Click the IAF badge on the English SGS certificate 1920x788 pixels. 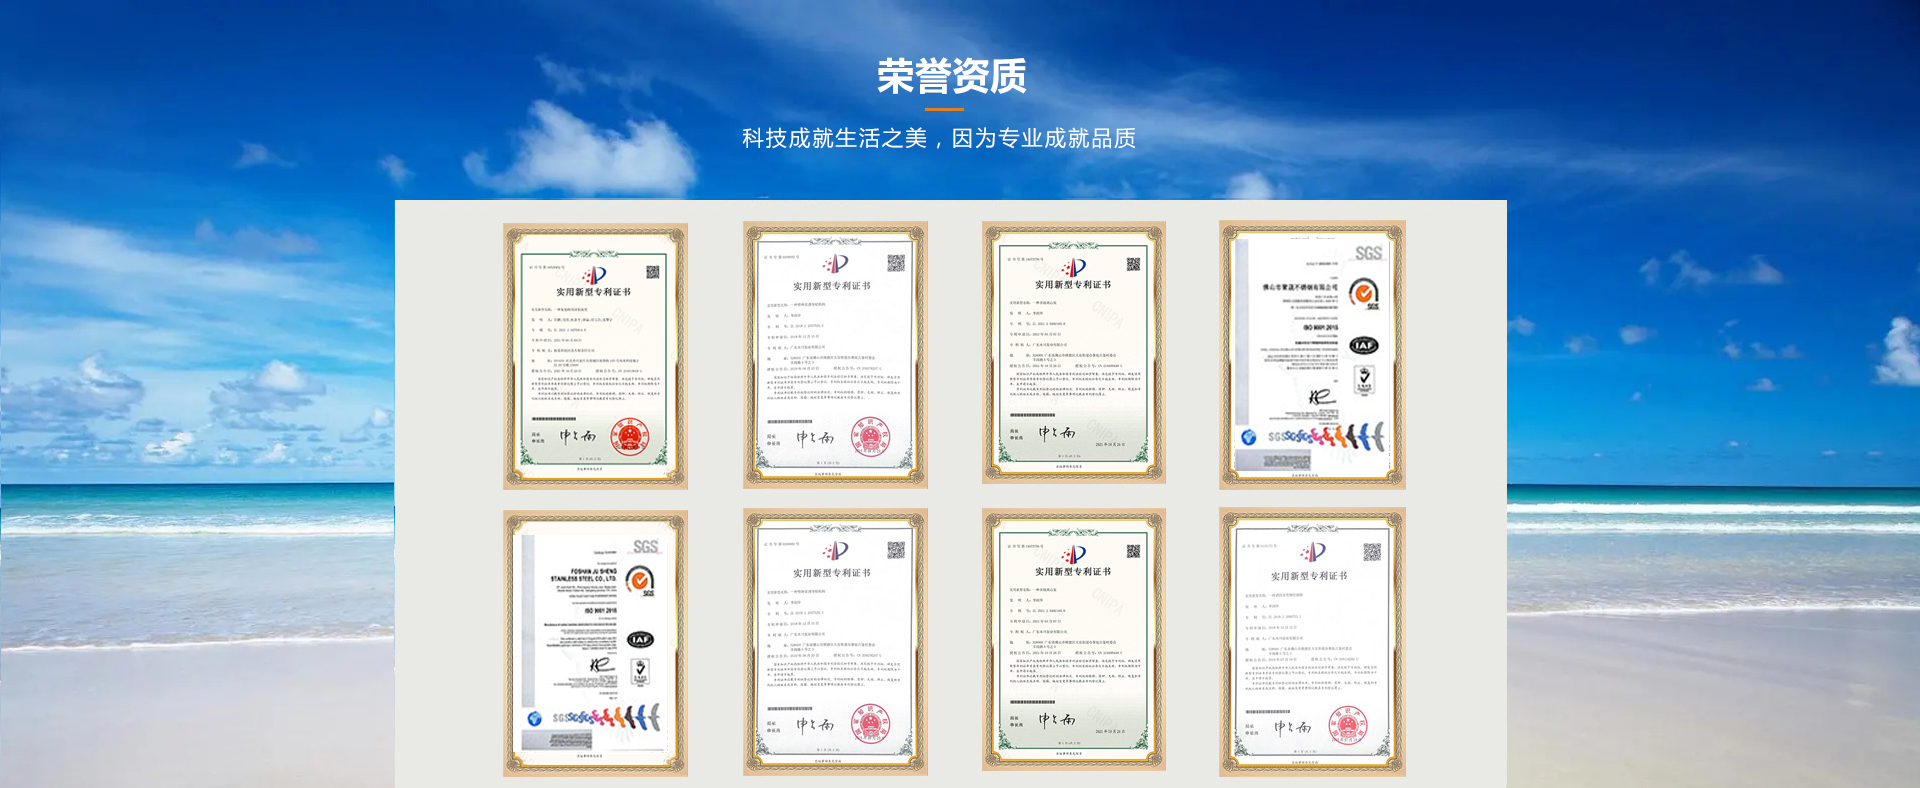pyautogui.click(x=640, y=639)
